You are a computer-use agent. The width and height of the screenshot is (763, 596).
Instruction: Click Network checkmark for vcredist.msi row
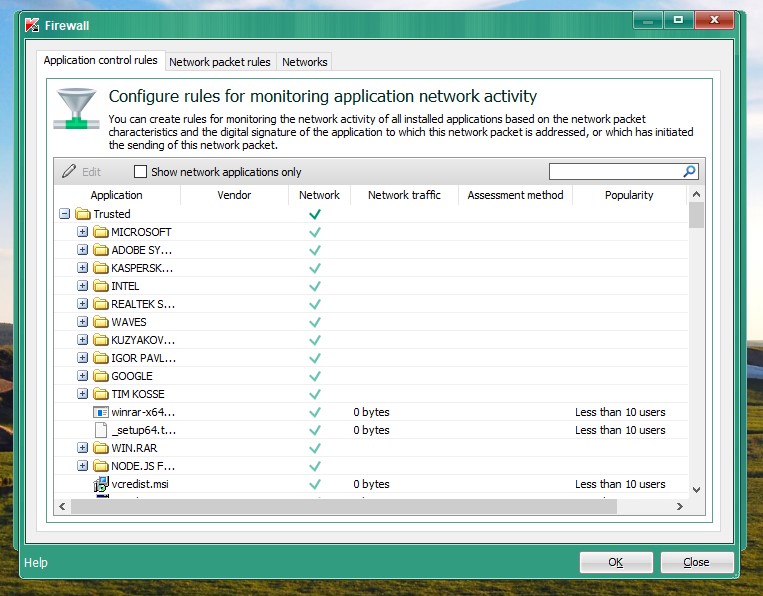315,484
